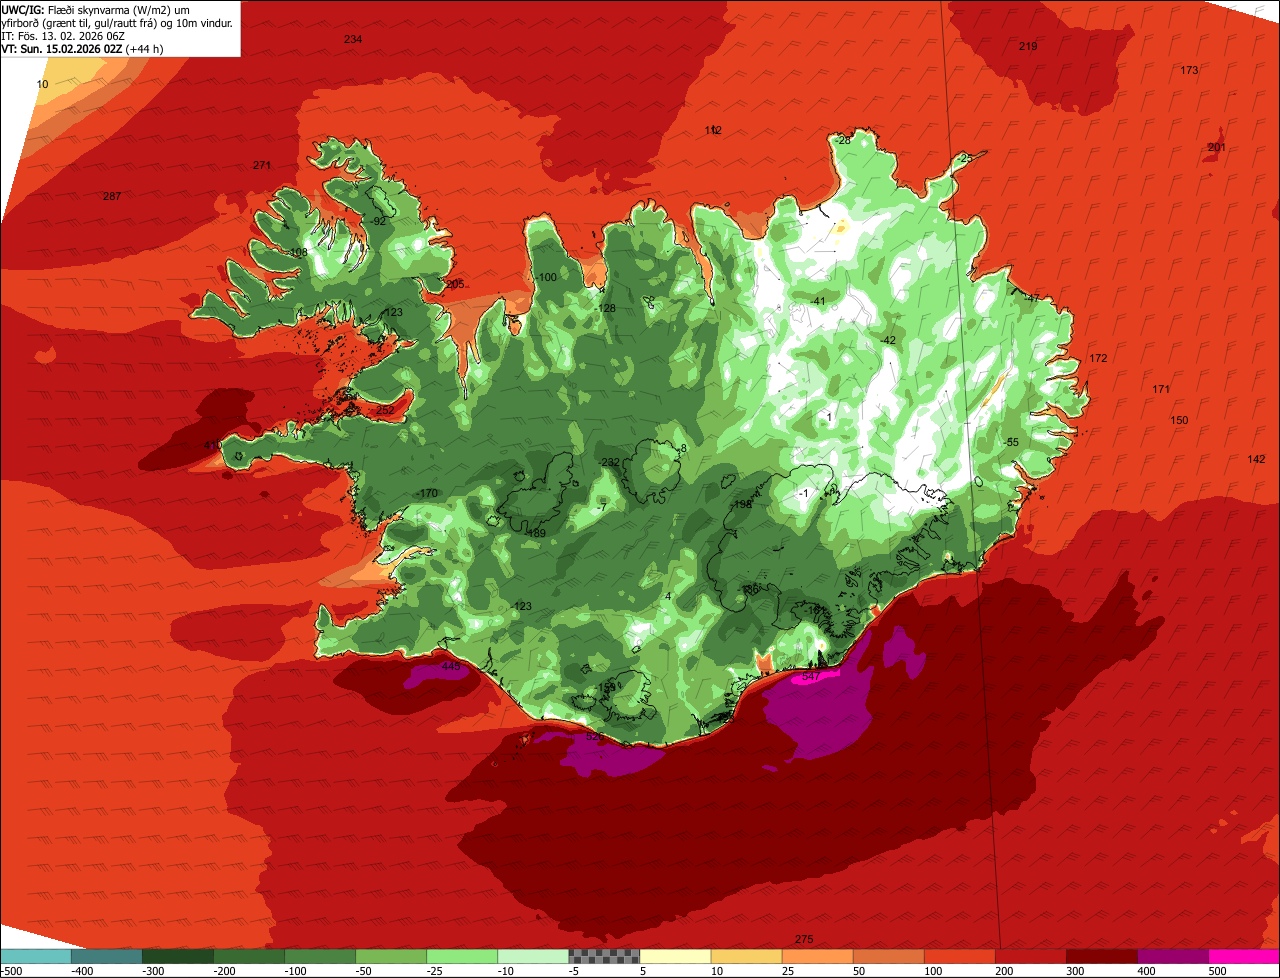Select the '-189' value on the map
Viewport: 1280px width, 978px height.
(x=535, y=533)
